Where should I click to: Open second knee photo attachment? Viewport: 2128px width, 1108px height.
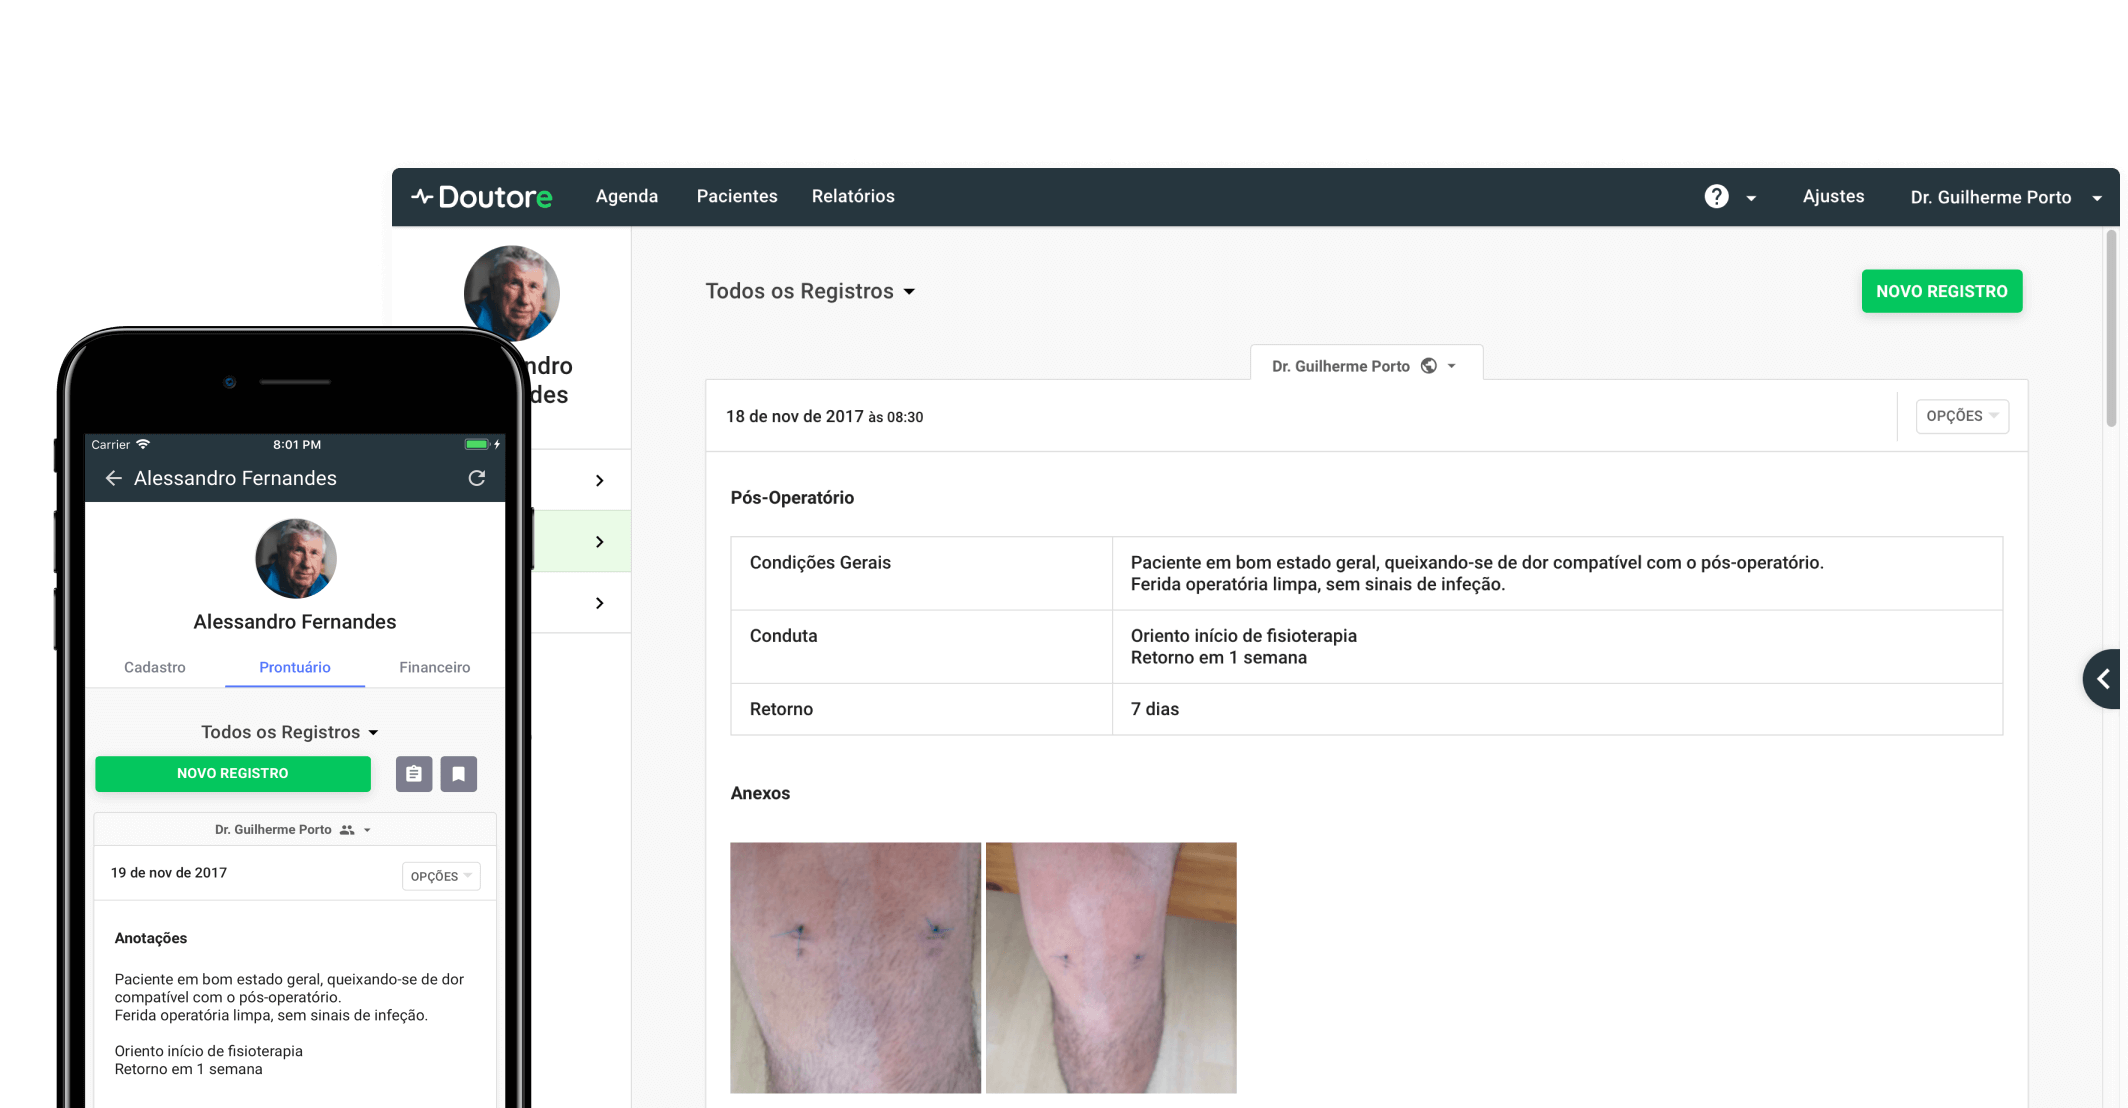(1111, 967)
